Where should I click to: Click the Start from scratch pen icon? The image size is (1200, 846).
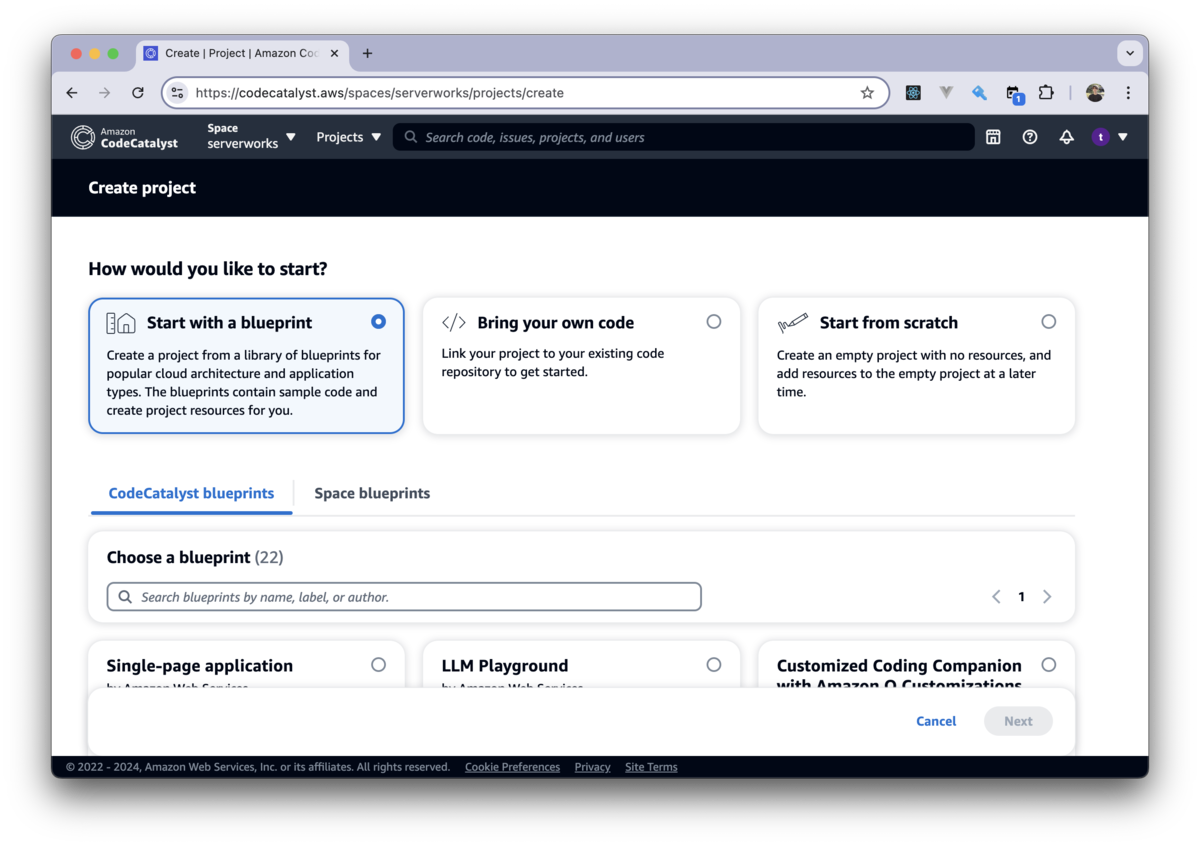click(792, 323)
